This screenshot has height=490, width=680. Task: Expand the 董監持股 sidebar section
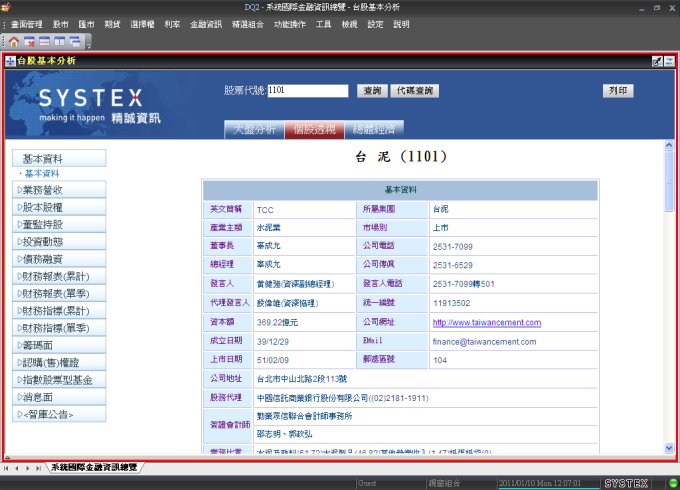[x=59, y=224]
